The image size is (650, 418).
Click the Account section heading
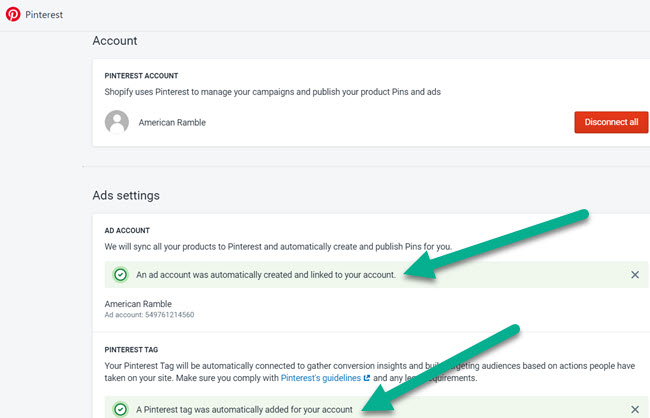115,41
